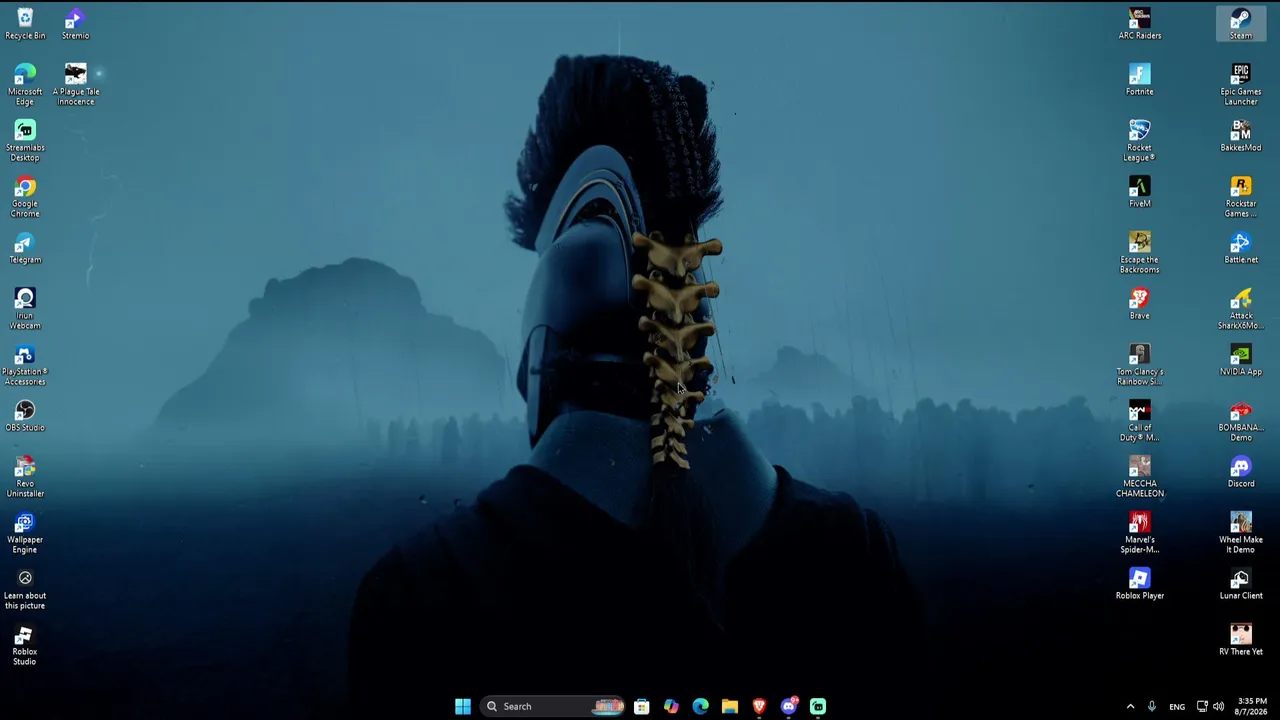Viewport: 1280px width, 720px height.
Task: Select the BakkesMod shortcut
Action: point(1241,136)
